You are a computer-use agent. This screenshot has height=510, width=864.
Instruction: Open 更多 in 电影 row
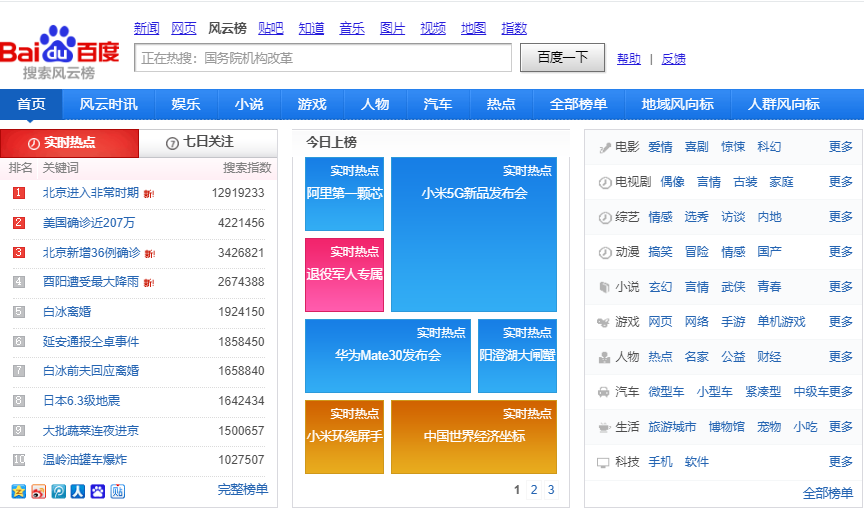[x=841, y=147]
